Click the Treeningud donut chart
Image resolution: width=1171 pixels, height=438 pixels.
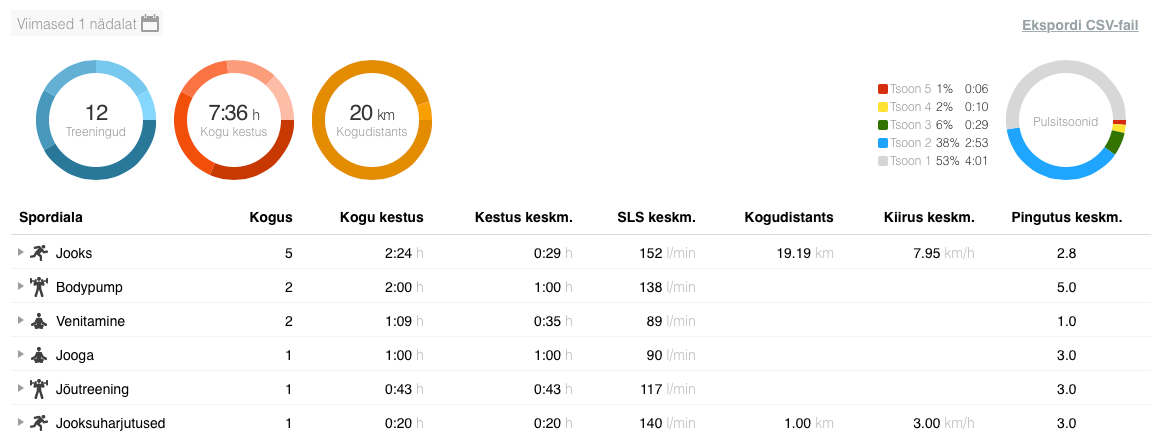(96, 120)
